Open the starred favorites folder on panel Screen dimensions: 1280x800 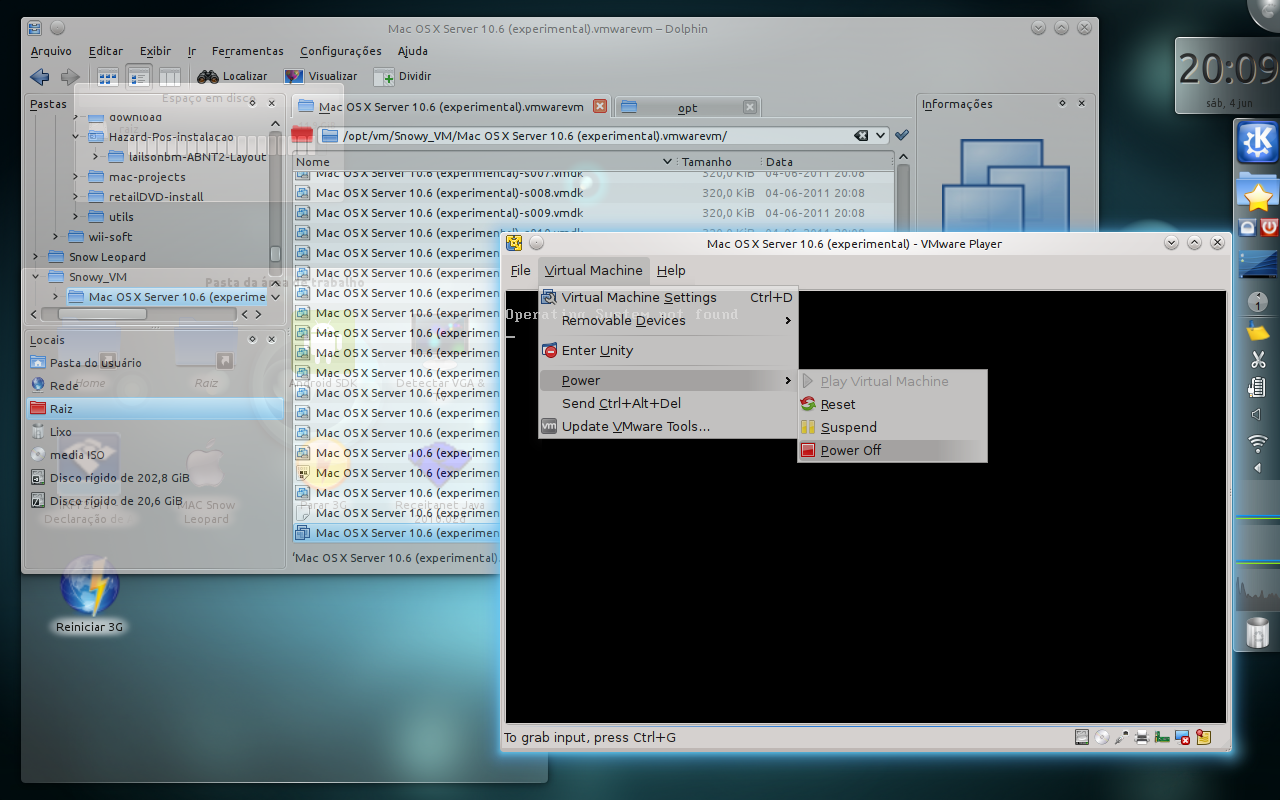(x=1257, y=193)
